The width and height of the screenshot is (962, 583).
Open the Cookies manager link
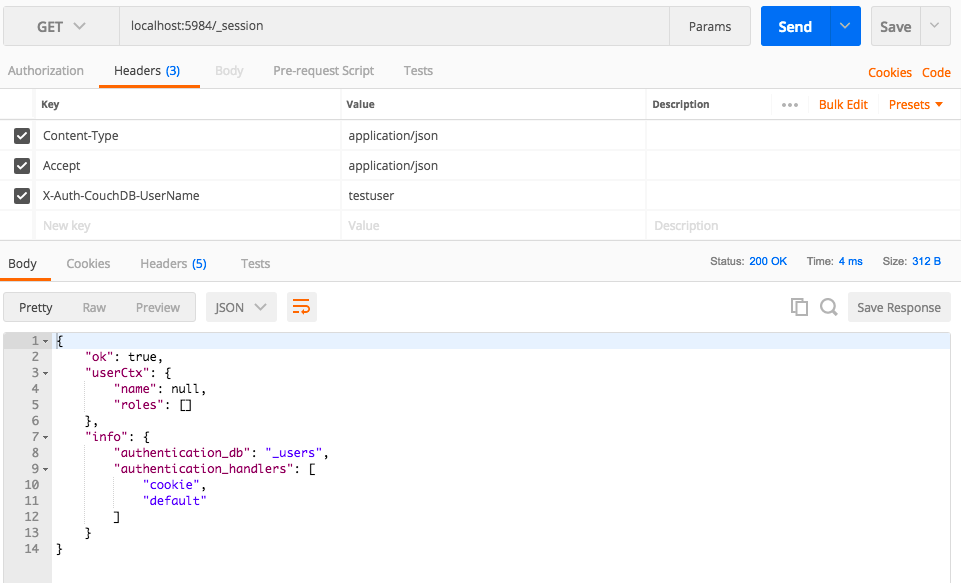click(890, 72)
